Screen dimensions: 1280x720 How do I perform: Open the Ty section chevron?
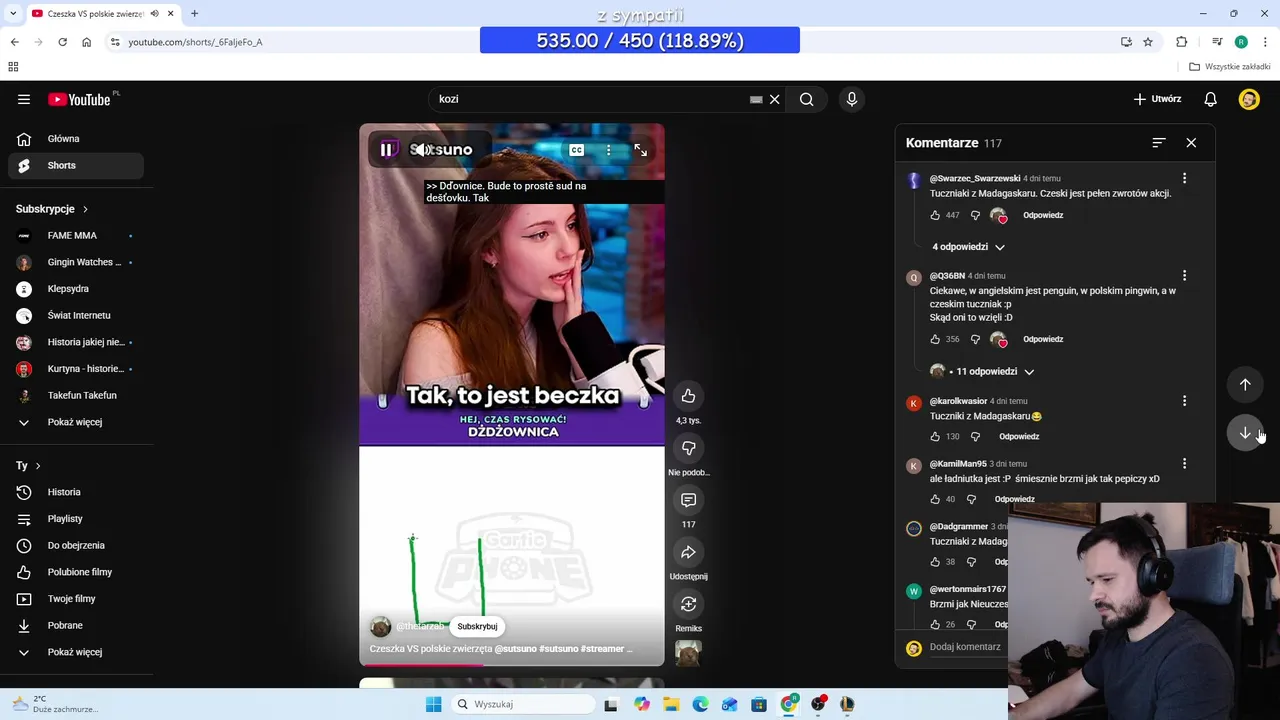(x=38, y=466)
